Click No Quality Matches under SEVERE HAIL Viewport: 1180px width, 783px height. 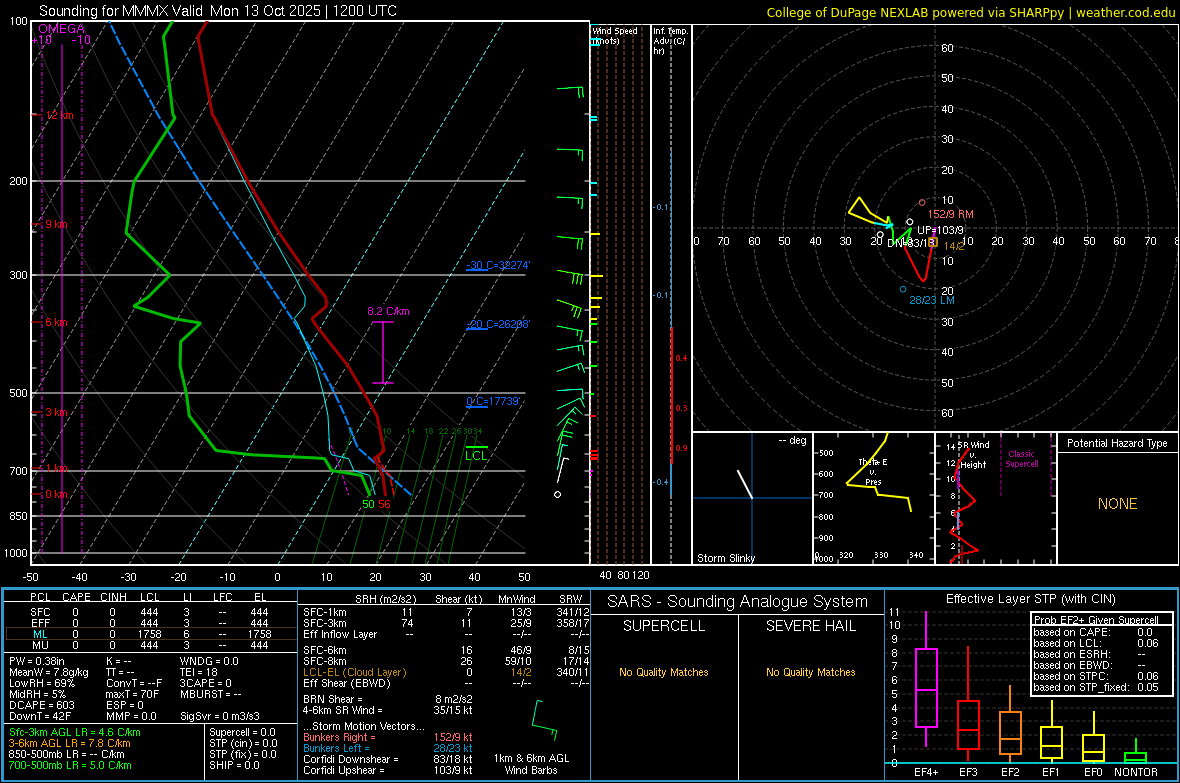[x=810, y=672]
